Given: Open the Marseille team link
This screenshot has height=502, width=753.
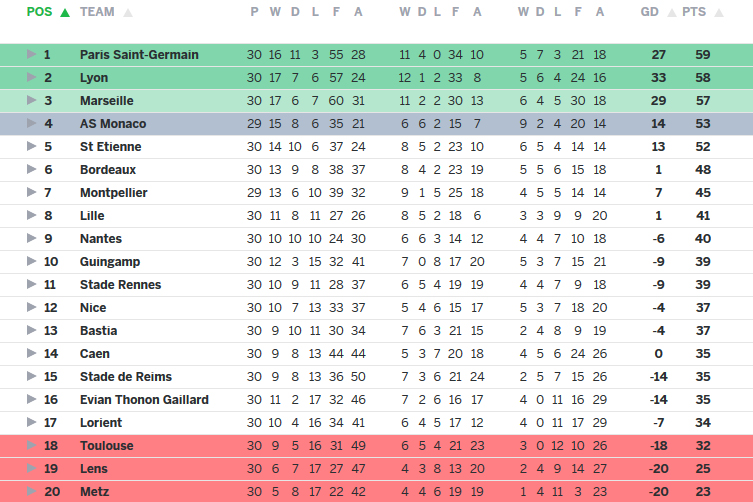Looking at the screenshot, I should tap(106, 101).
